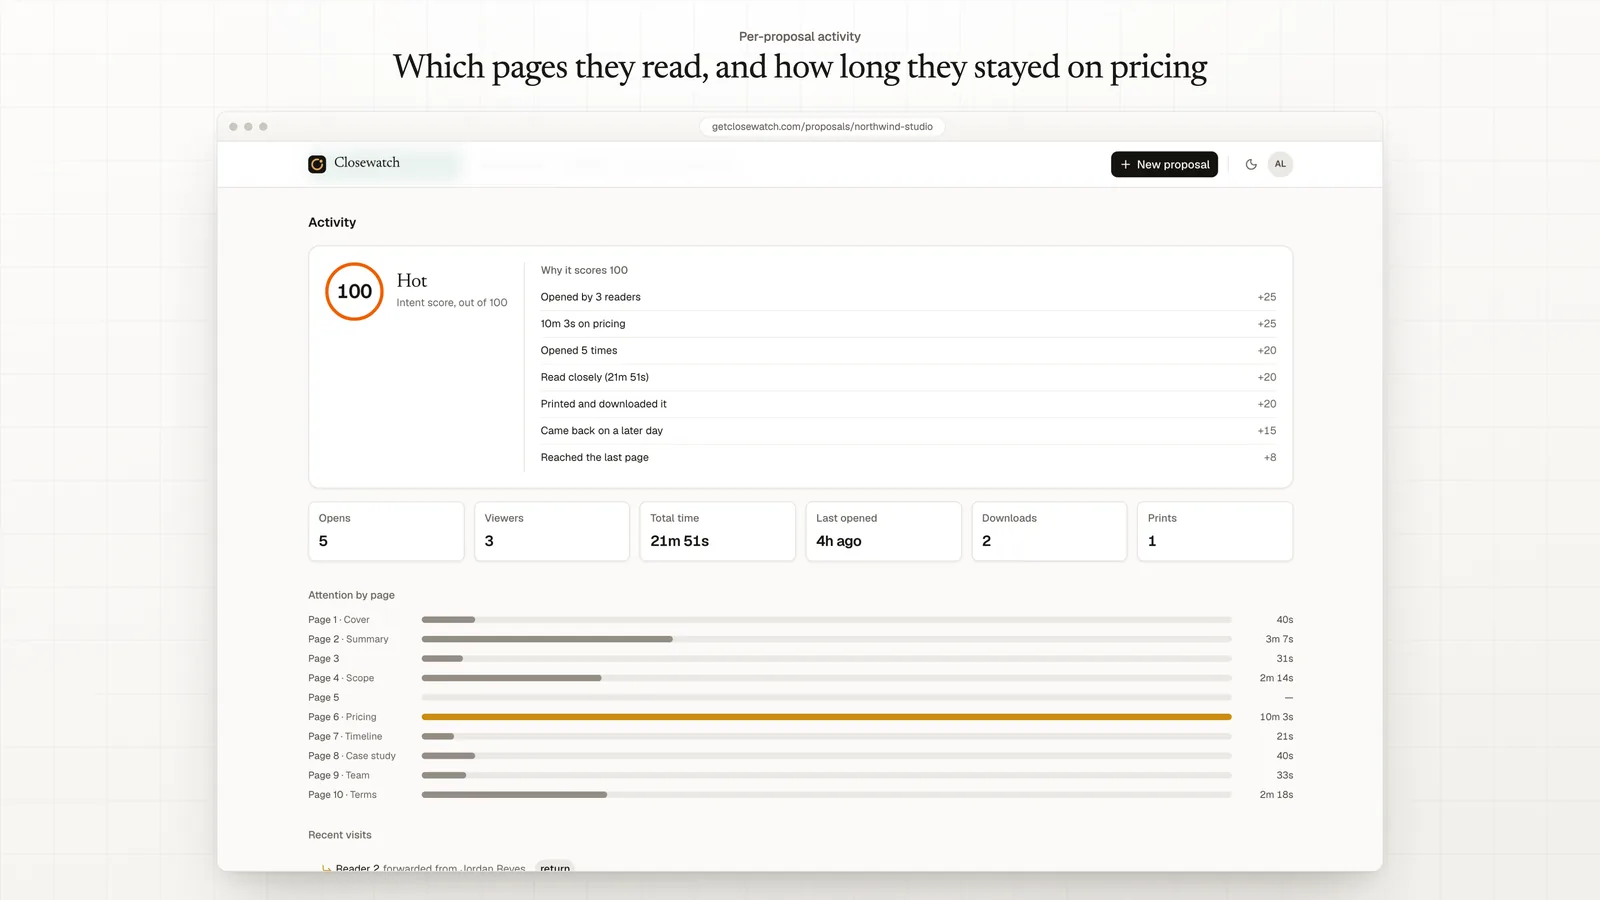Screen dimensions: 1600x900
Task: Select the Prints stat card
Action: (x=1215, y=531)
